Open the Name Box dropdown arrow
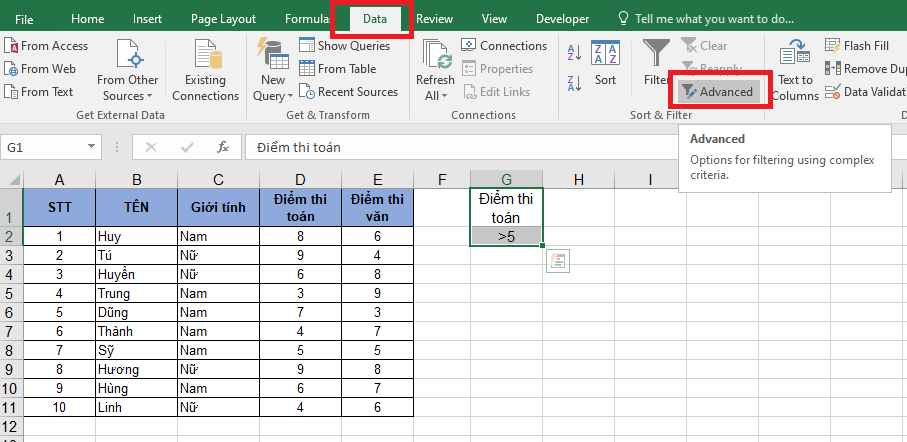907x442 pixels. coord(93,147)
